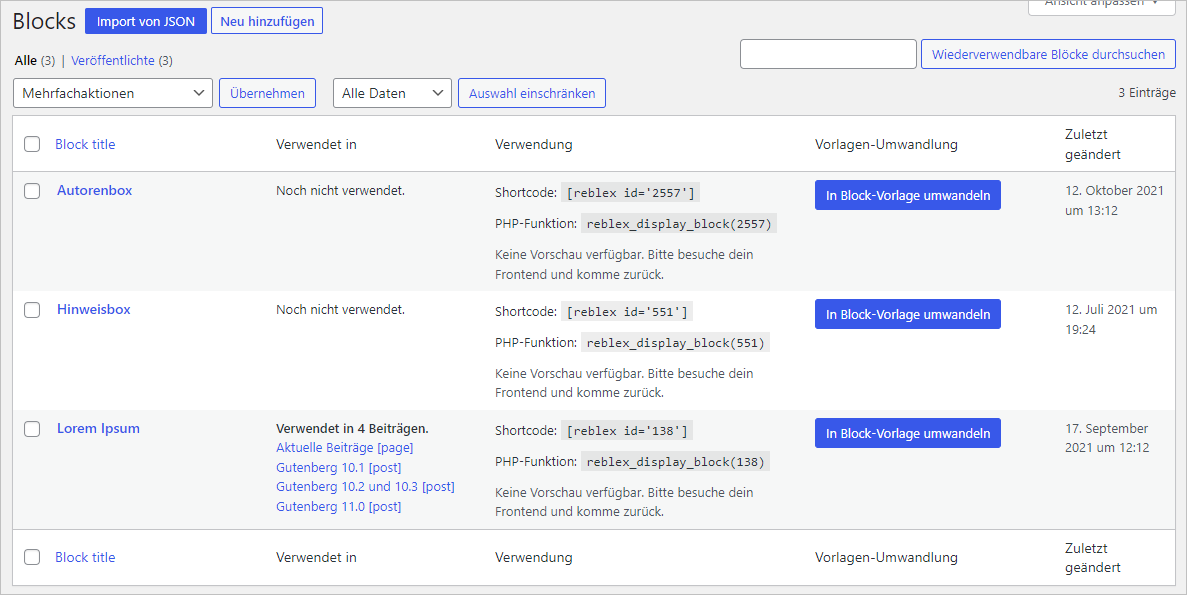Open Wiederverwendbare Blöcke durchsuchen

click(x=1048, y=54)
